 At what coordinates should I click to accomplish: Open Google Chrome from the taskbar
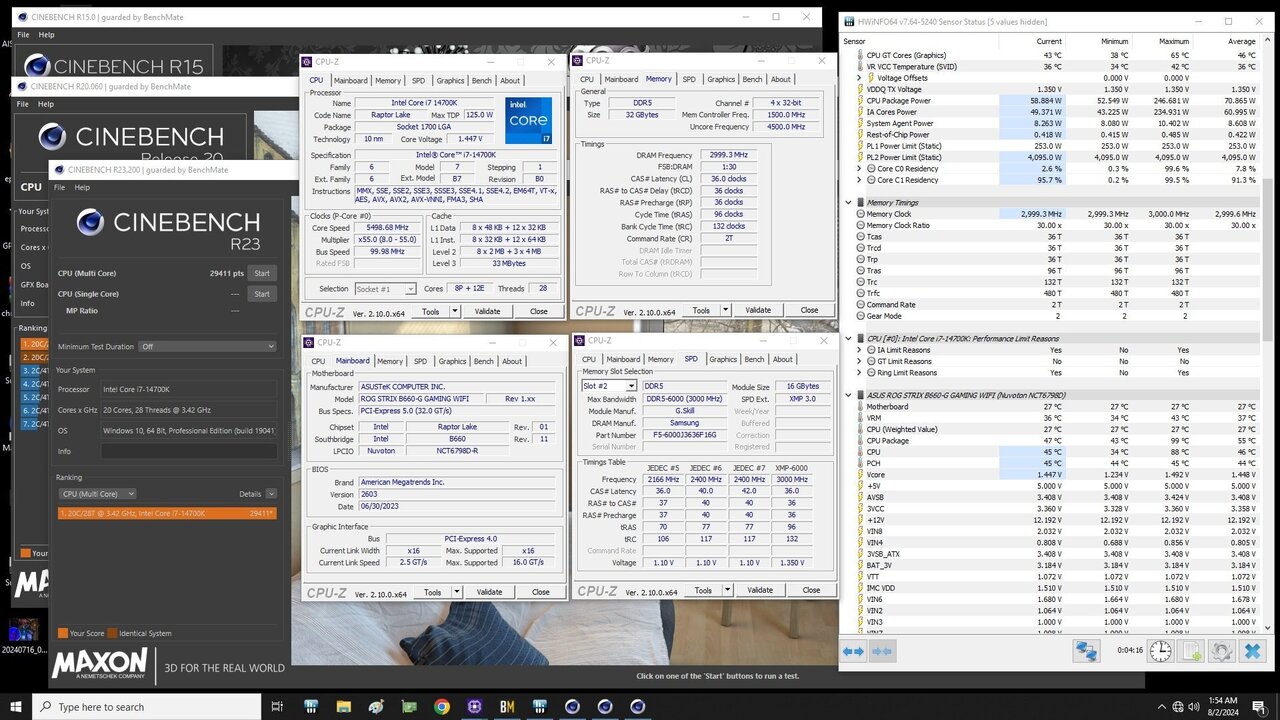[441, 707]
